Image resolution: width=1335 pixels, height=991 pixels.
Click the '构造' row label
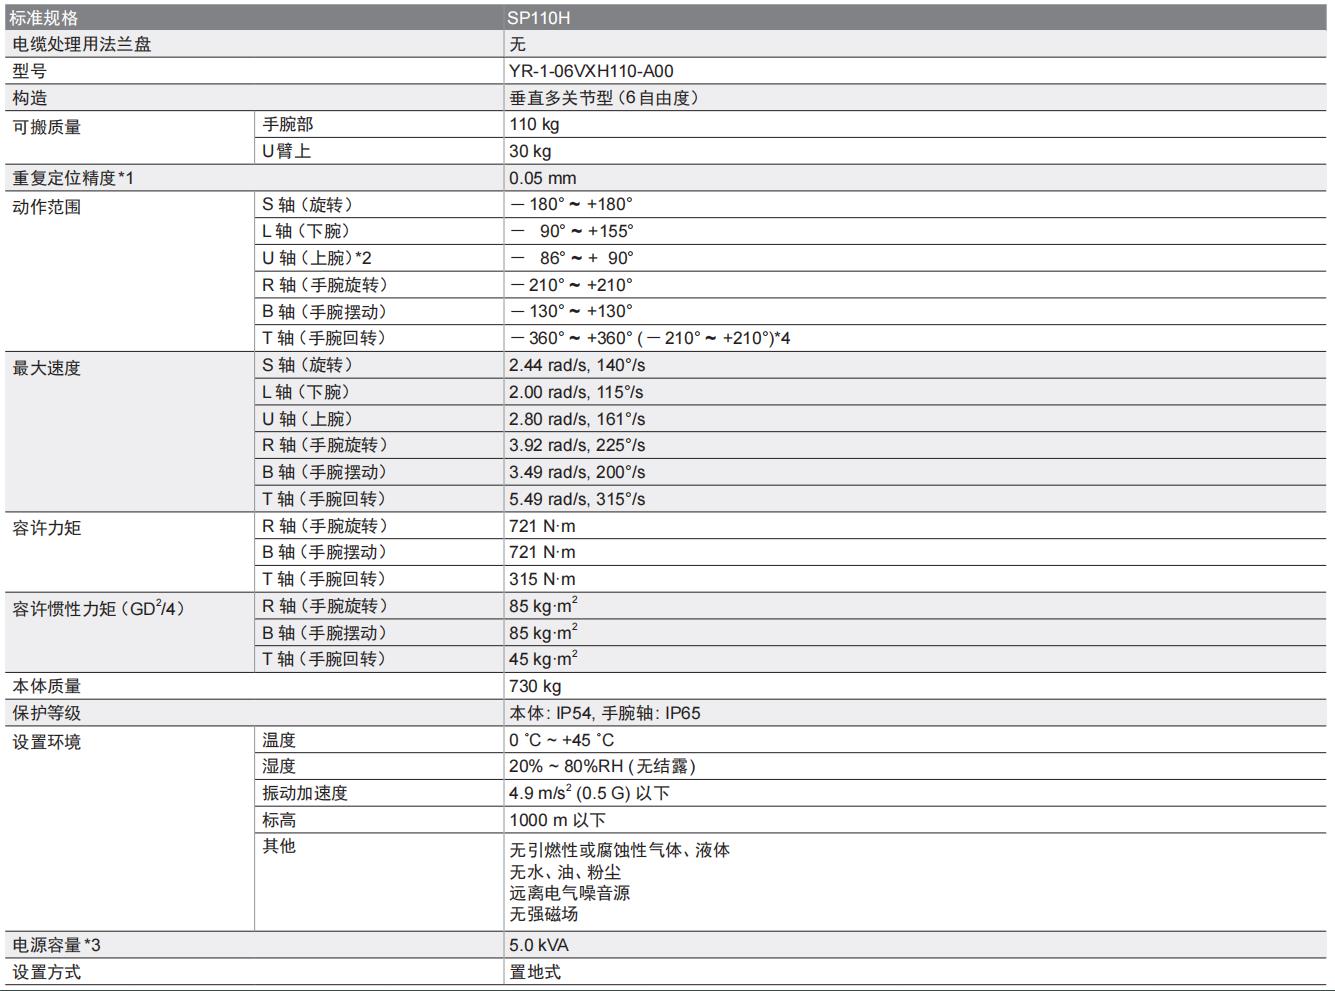29,98
